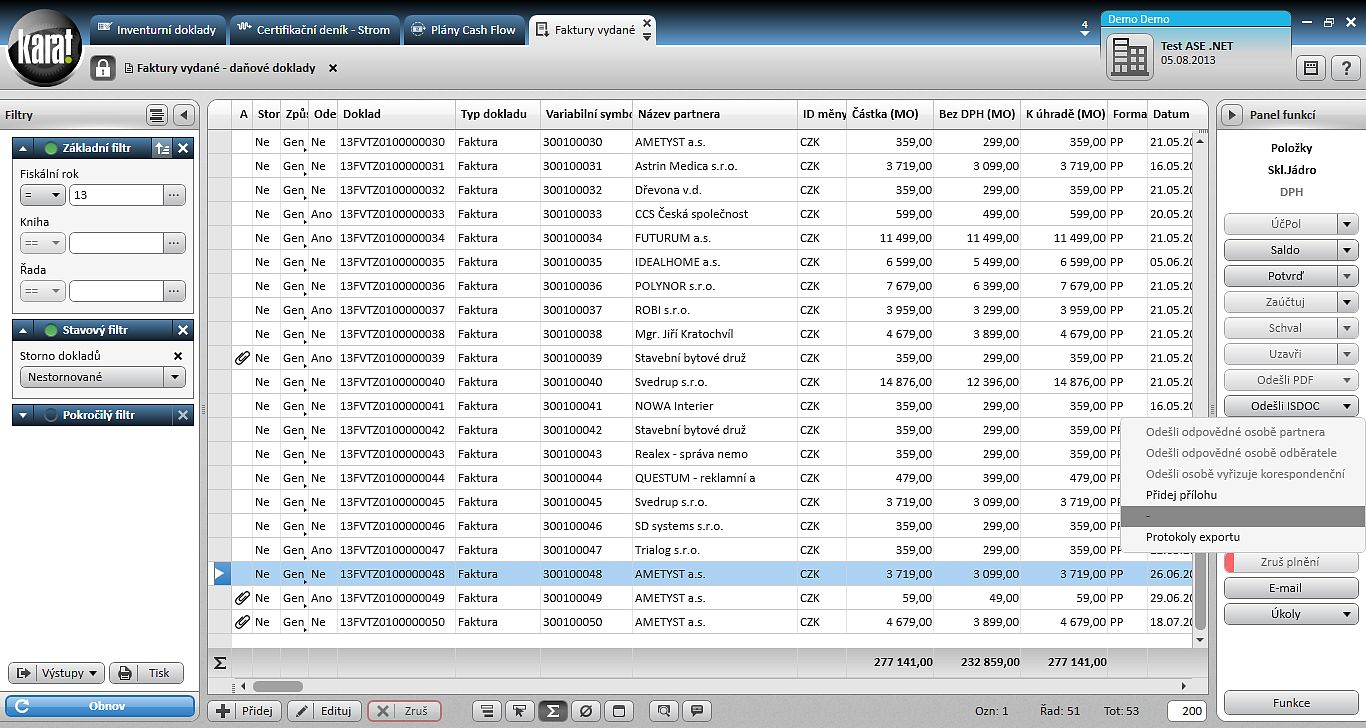Close the Faktury vydané - daňové doklady view
Viewport: 1366px width, 728px height.
333,68
